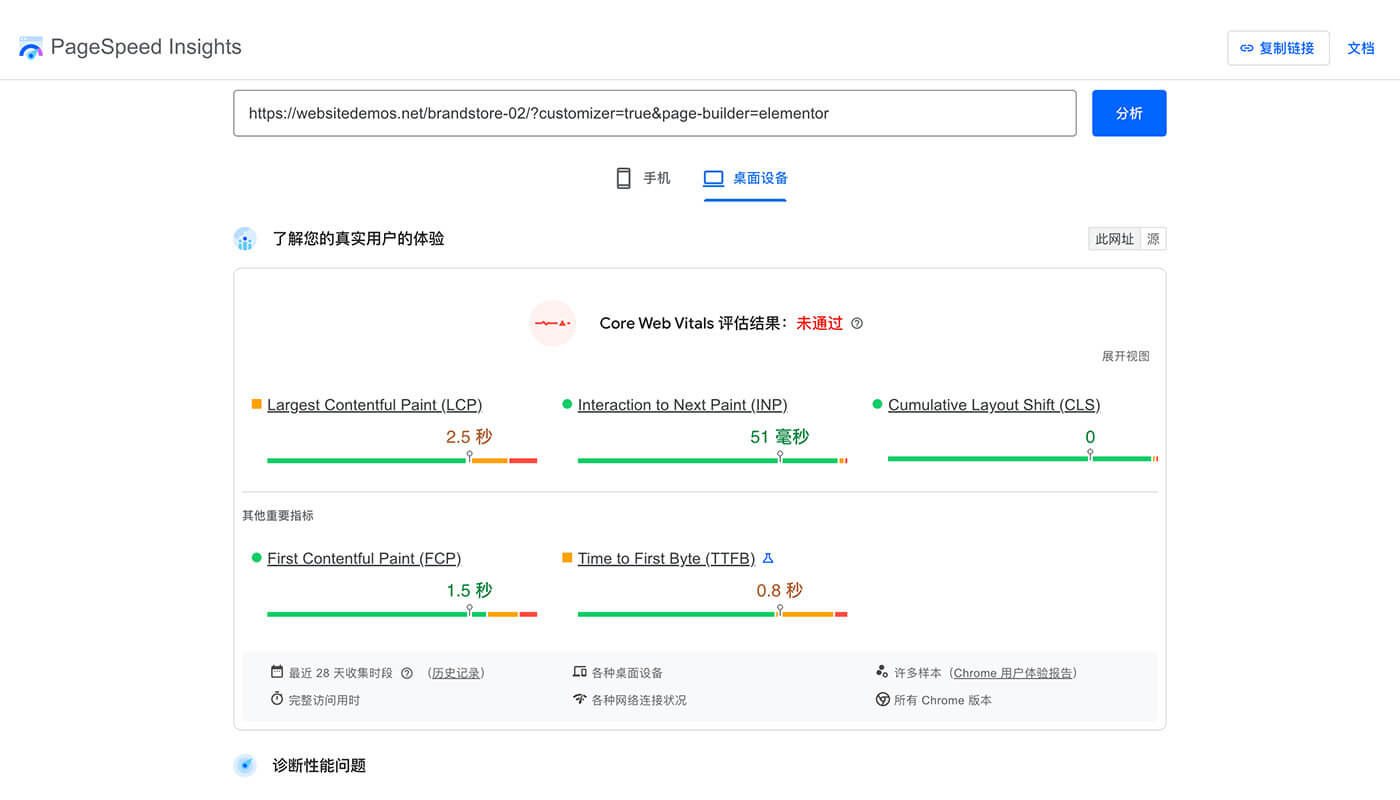Click the PageSpeed Insights title text

(x=146, y=47)
